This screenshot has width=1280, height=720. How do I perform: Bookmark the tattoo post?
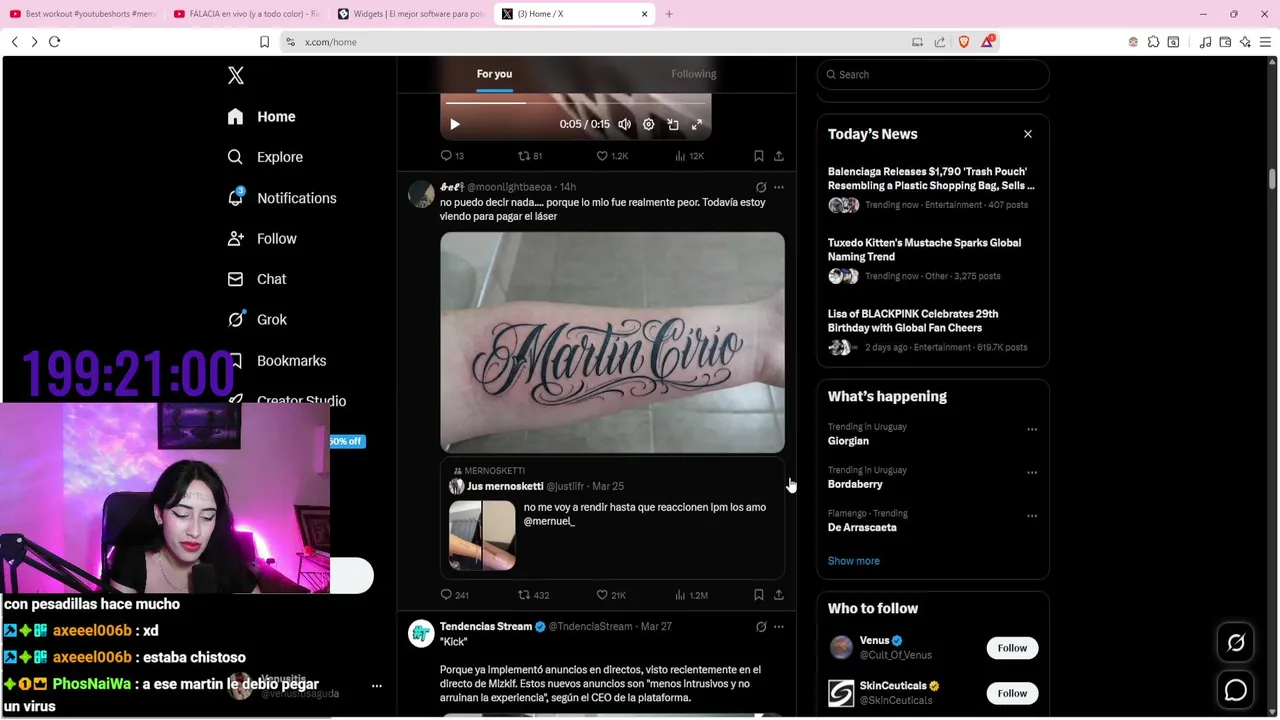pyautogui.click(x=759, y=595)
